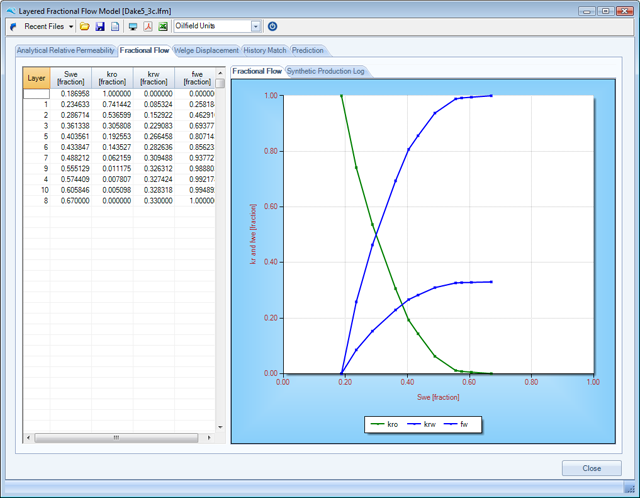Click the fw legend entry in the chart
640x498 pixels.
coord(456,425)
